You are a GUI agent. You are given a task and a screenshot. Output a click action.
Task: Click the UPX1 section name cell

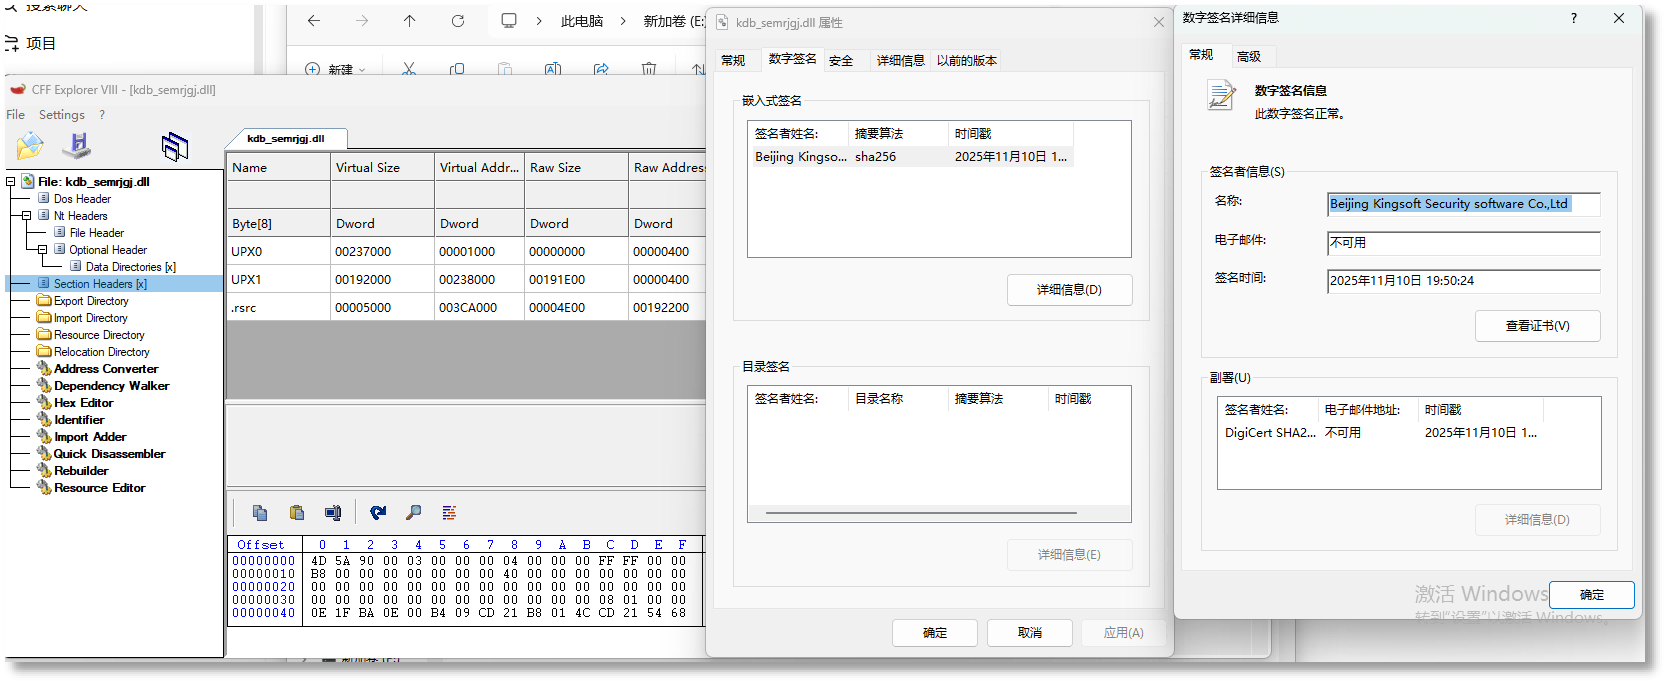coord(278,280)
